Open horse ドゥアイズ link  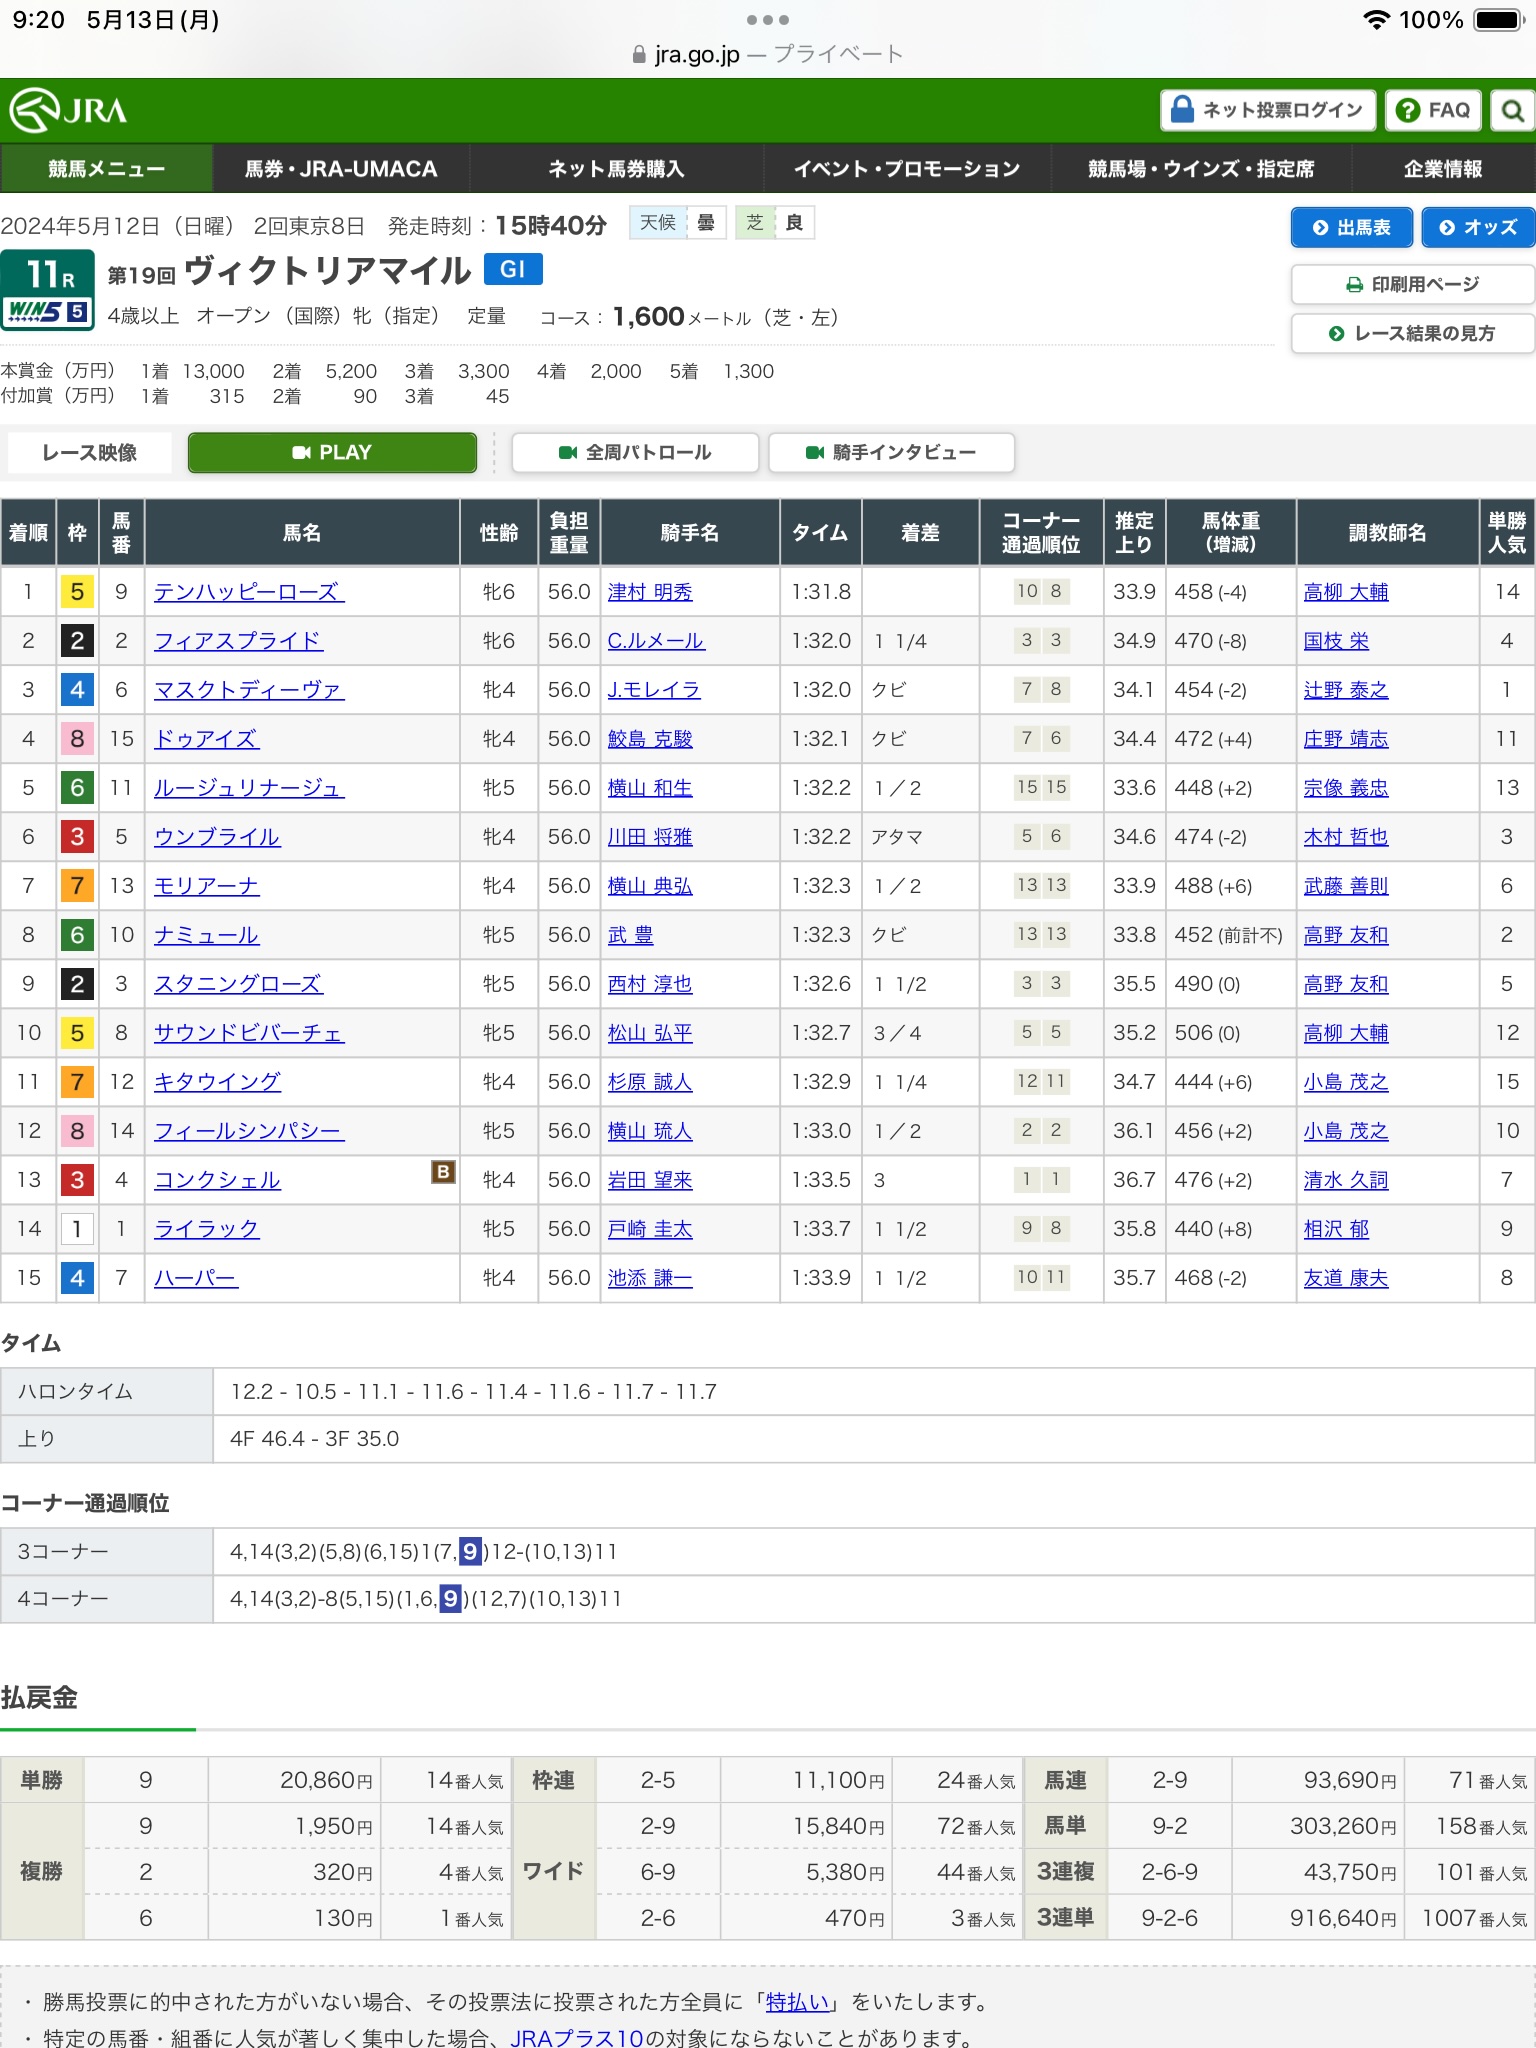pos(206,739)
